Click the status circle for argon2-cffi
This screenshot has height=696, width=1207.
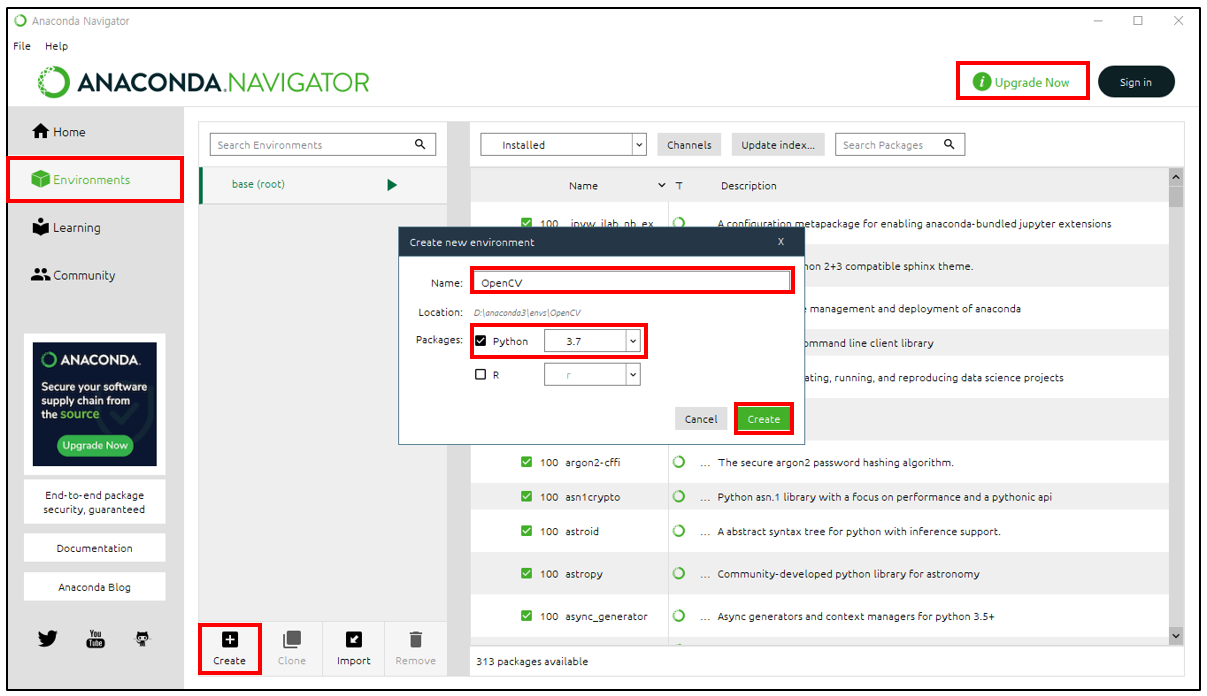pyautogui.click(x=679, y=462)
